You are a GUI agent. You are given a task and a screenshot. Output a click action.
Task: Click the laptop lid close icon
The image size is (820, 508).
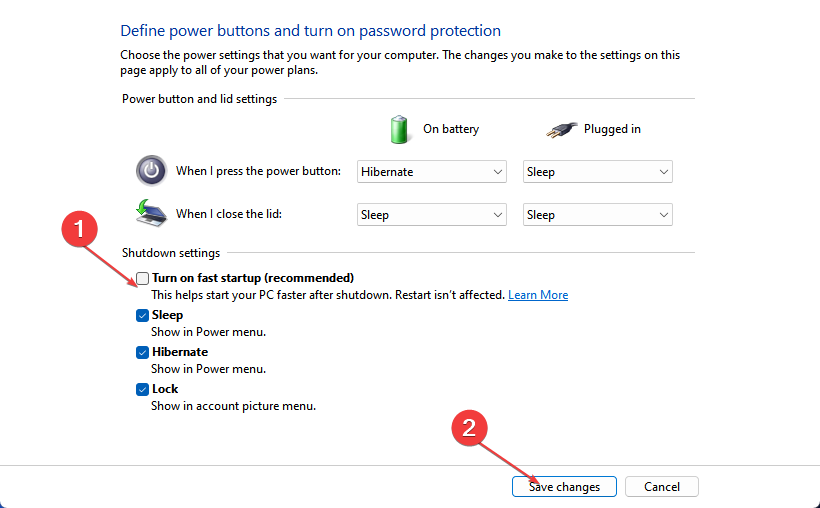(151, 213)
